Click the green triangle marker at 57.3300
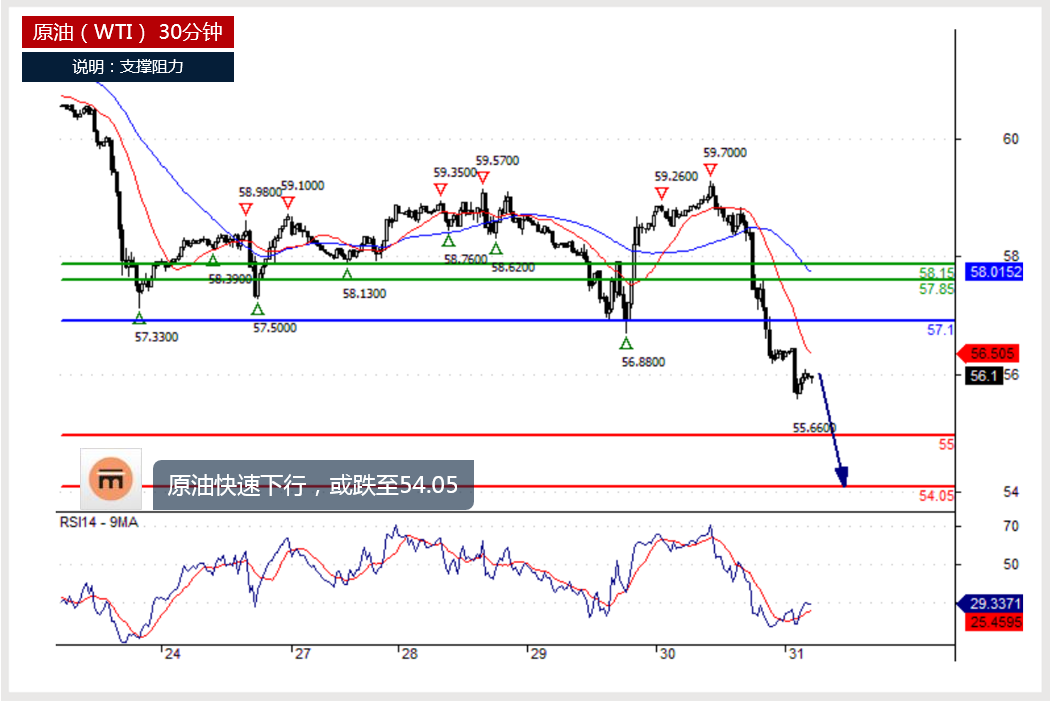 click(139, 318)
